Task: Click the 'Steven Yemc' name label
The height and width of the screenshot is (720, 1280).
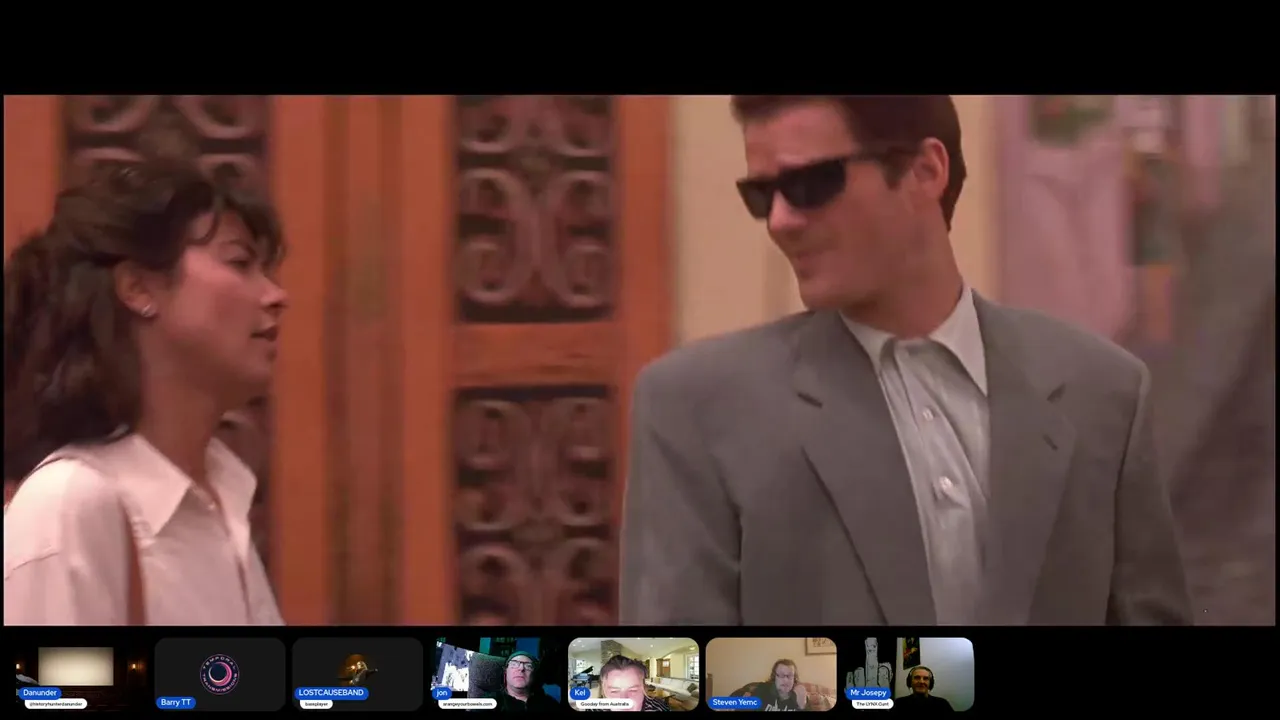Action: [735, 702]
